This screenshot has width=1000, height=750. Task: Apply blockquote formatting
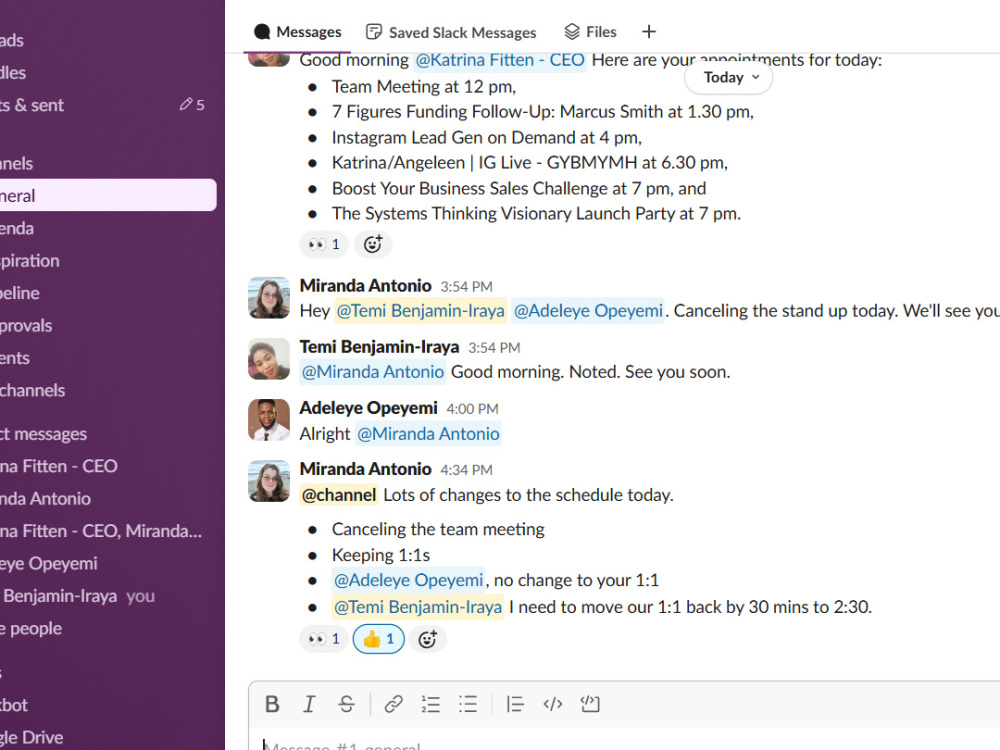(x=515, y=704)
